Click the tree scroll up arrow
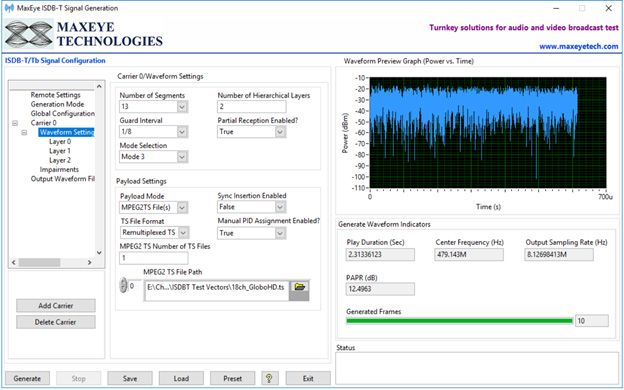This screenshot has width=624, height=390. pyautogui.click(x=99, y=86)
